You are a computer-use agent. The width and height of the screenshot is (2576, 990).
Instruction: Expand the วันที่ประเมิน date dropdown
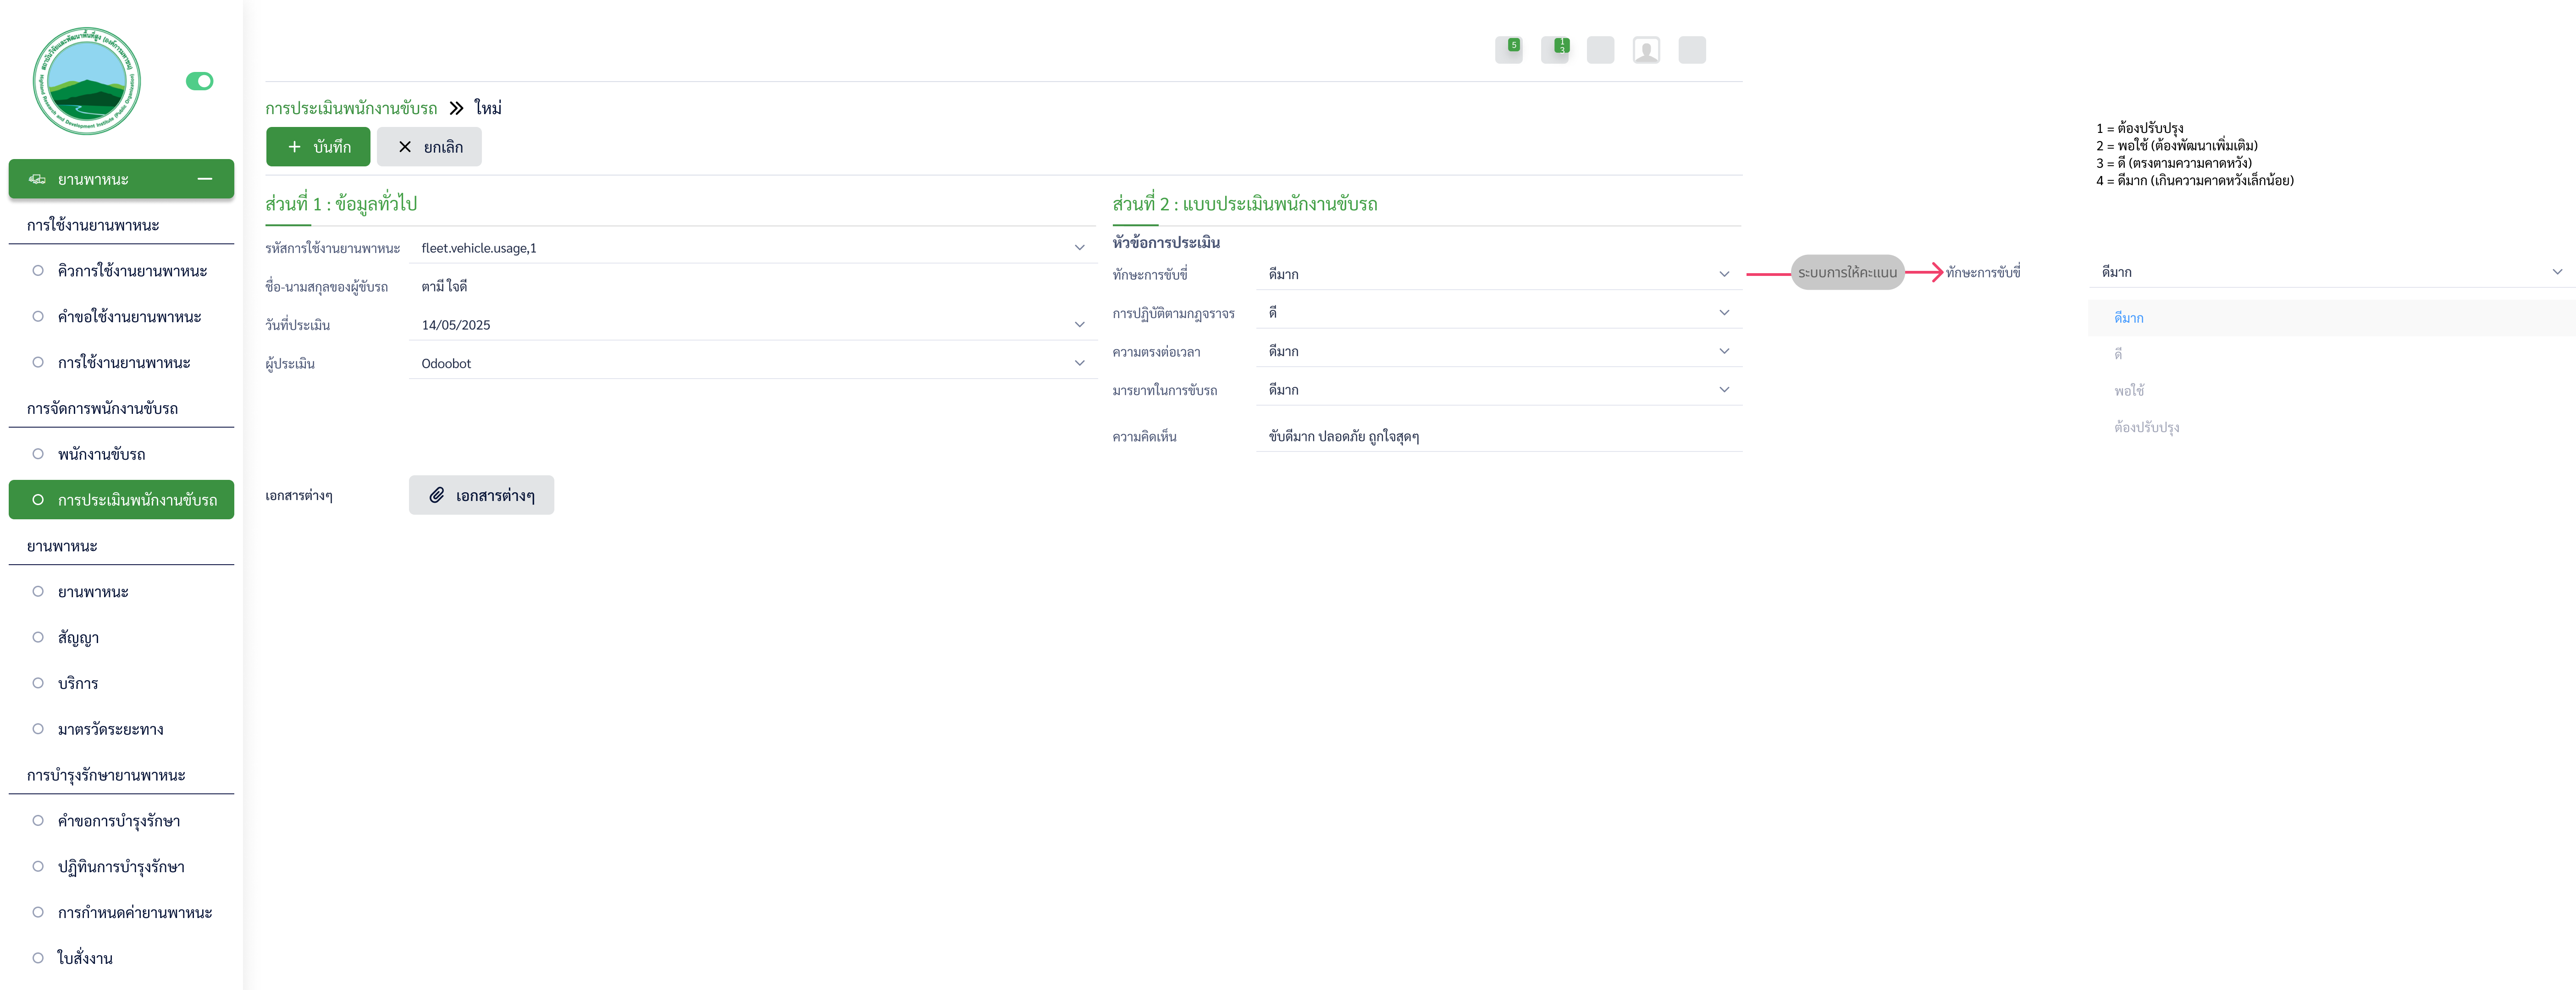[x=1079, y=325]
